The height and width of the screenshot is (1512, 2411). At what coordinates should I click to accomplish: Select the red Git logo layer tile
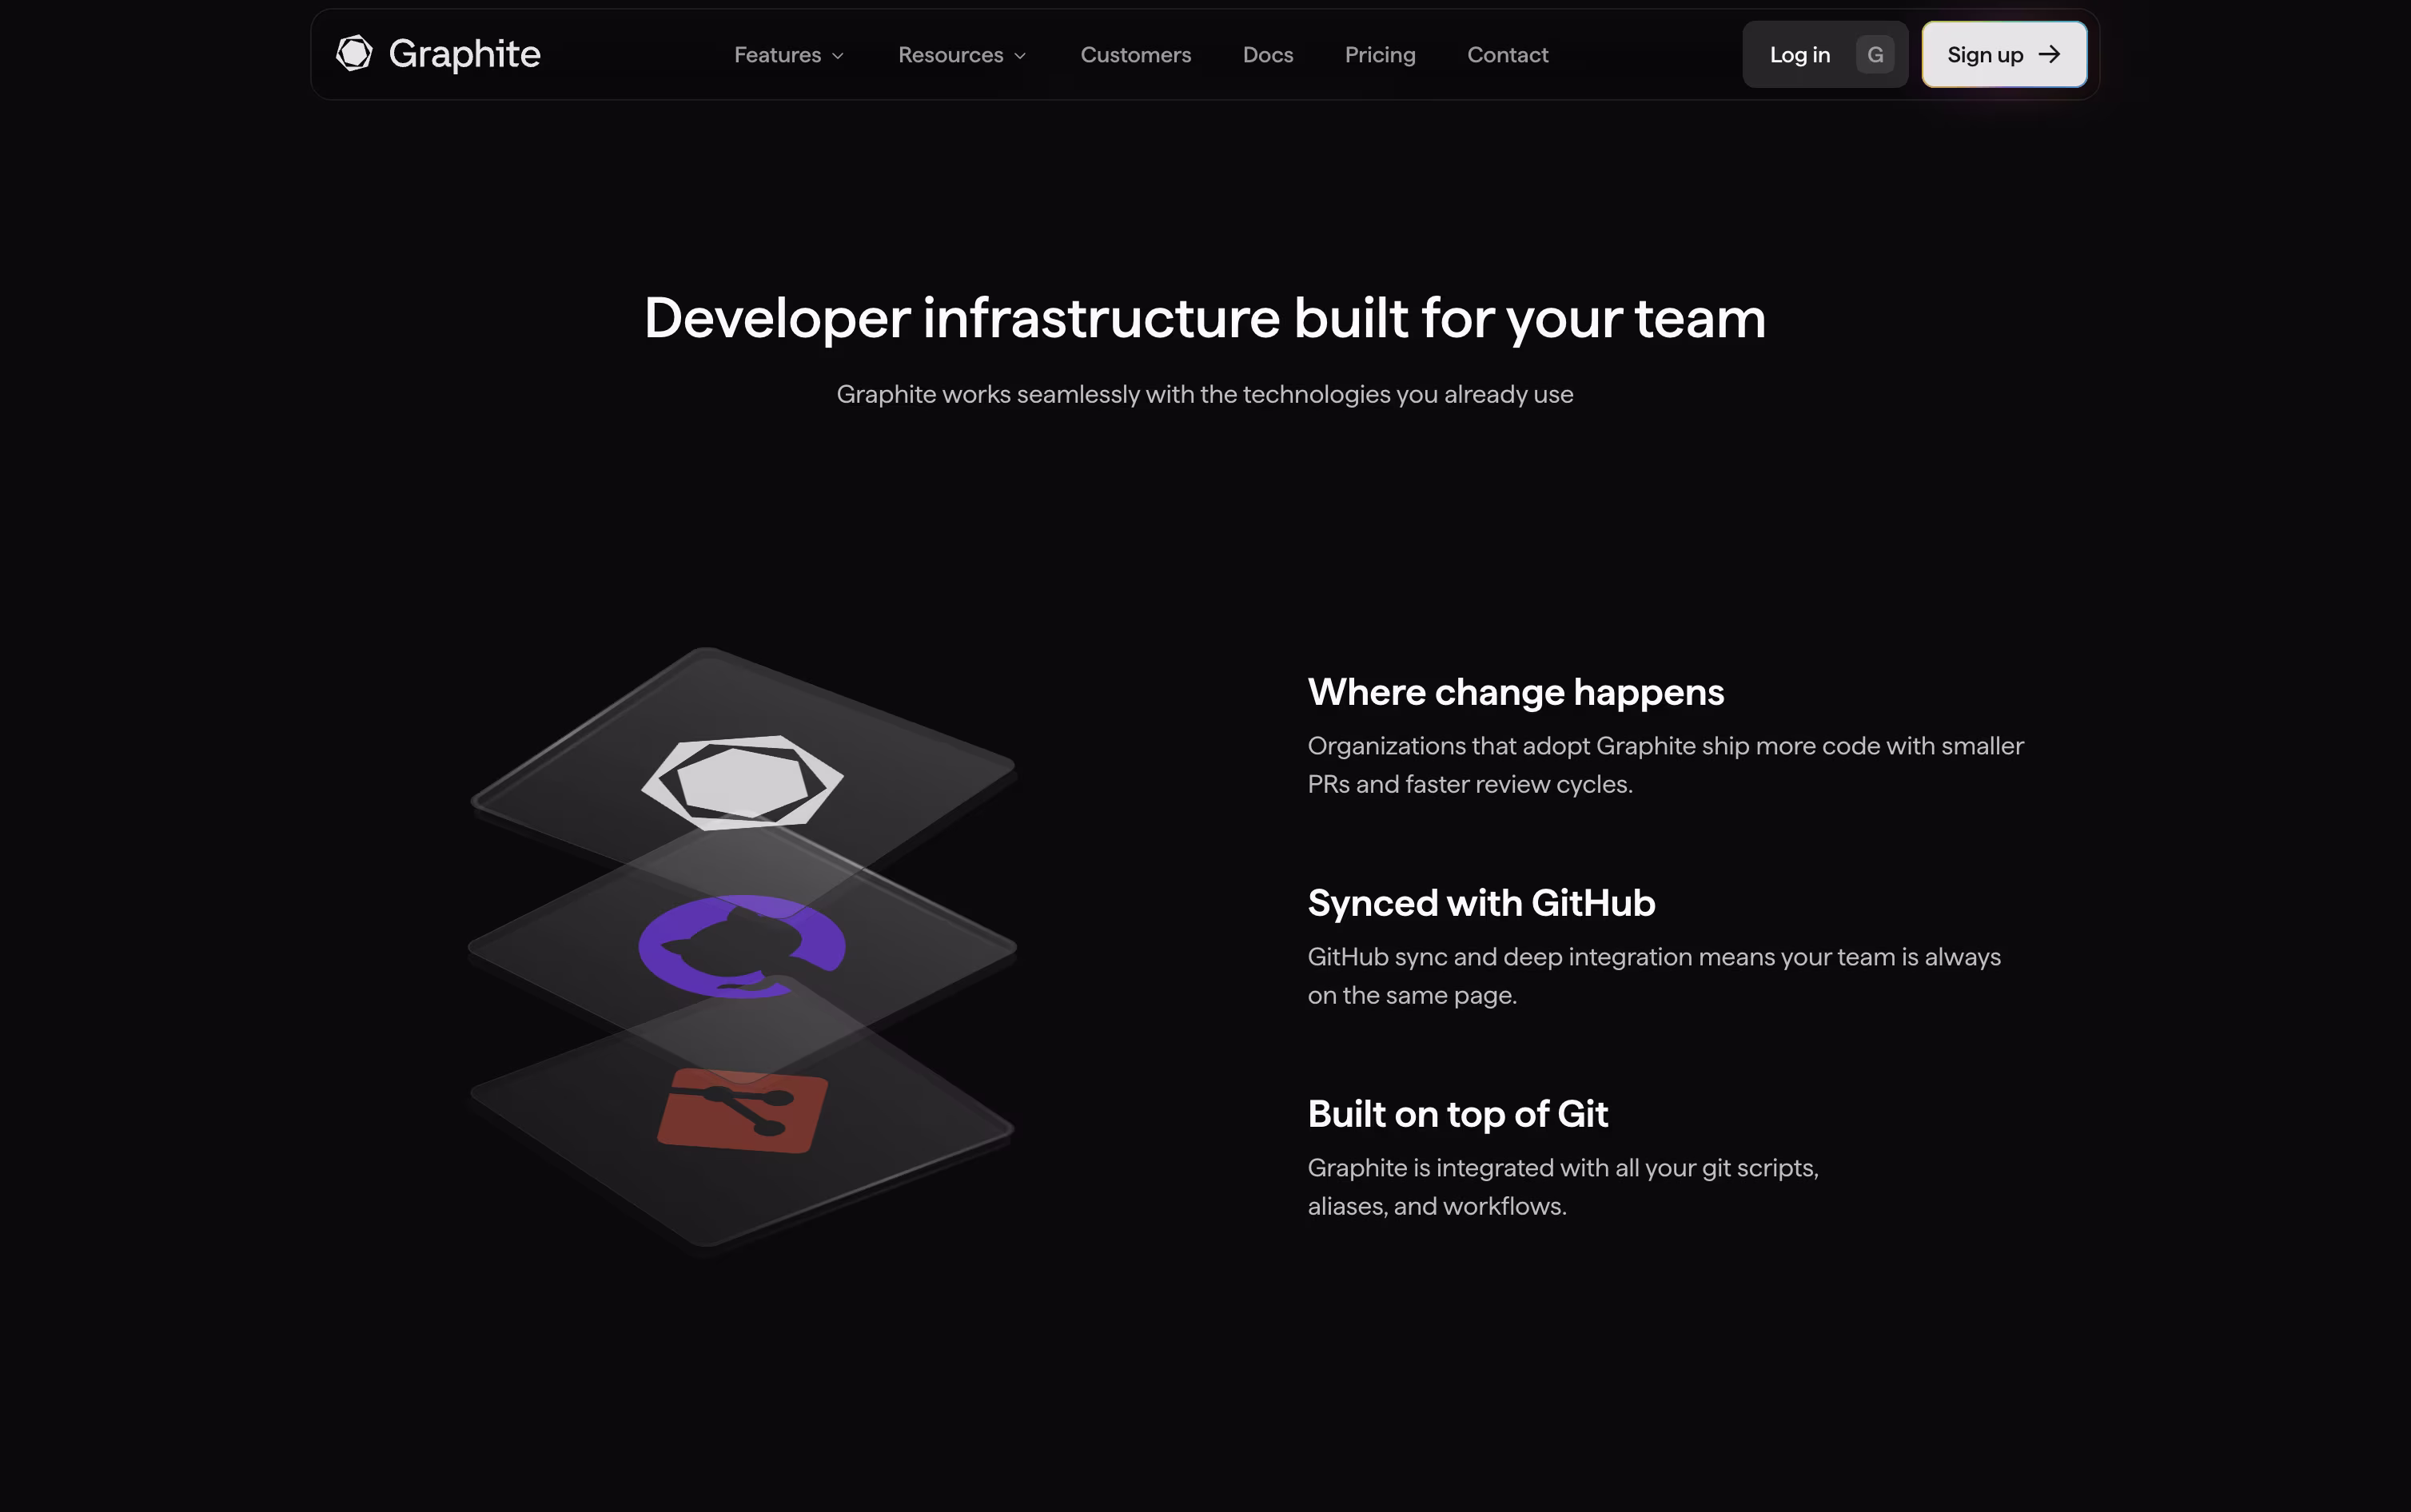pos(742,1112)
